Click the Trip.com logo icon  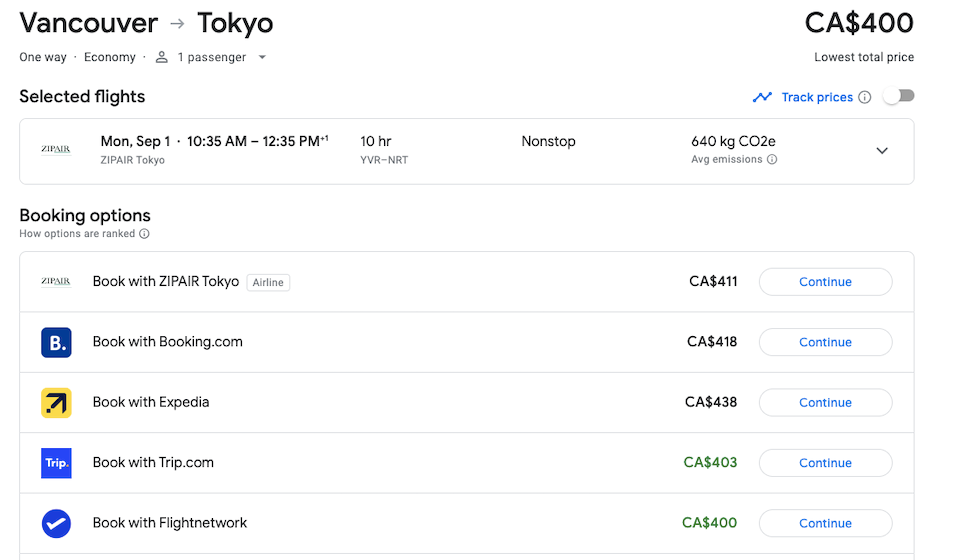(56, 463)
